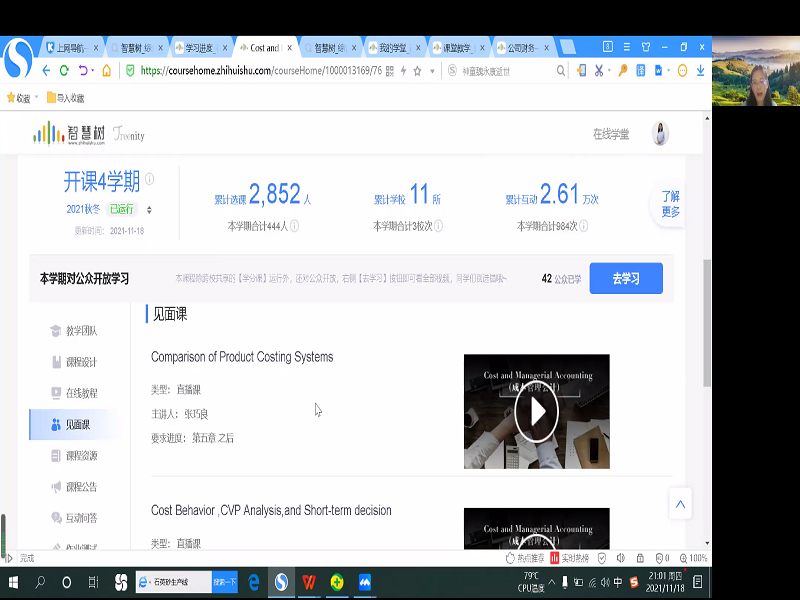Reload the page with the refresh icon
Screen dimensions: 800x600
(64, 71)
